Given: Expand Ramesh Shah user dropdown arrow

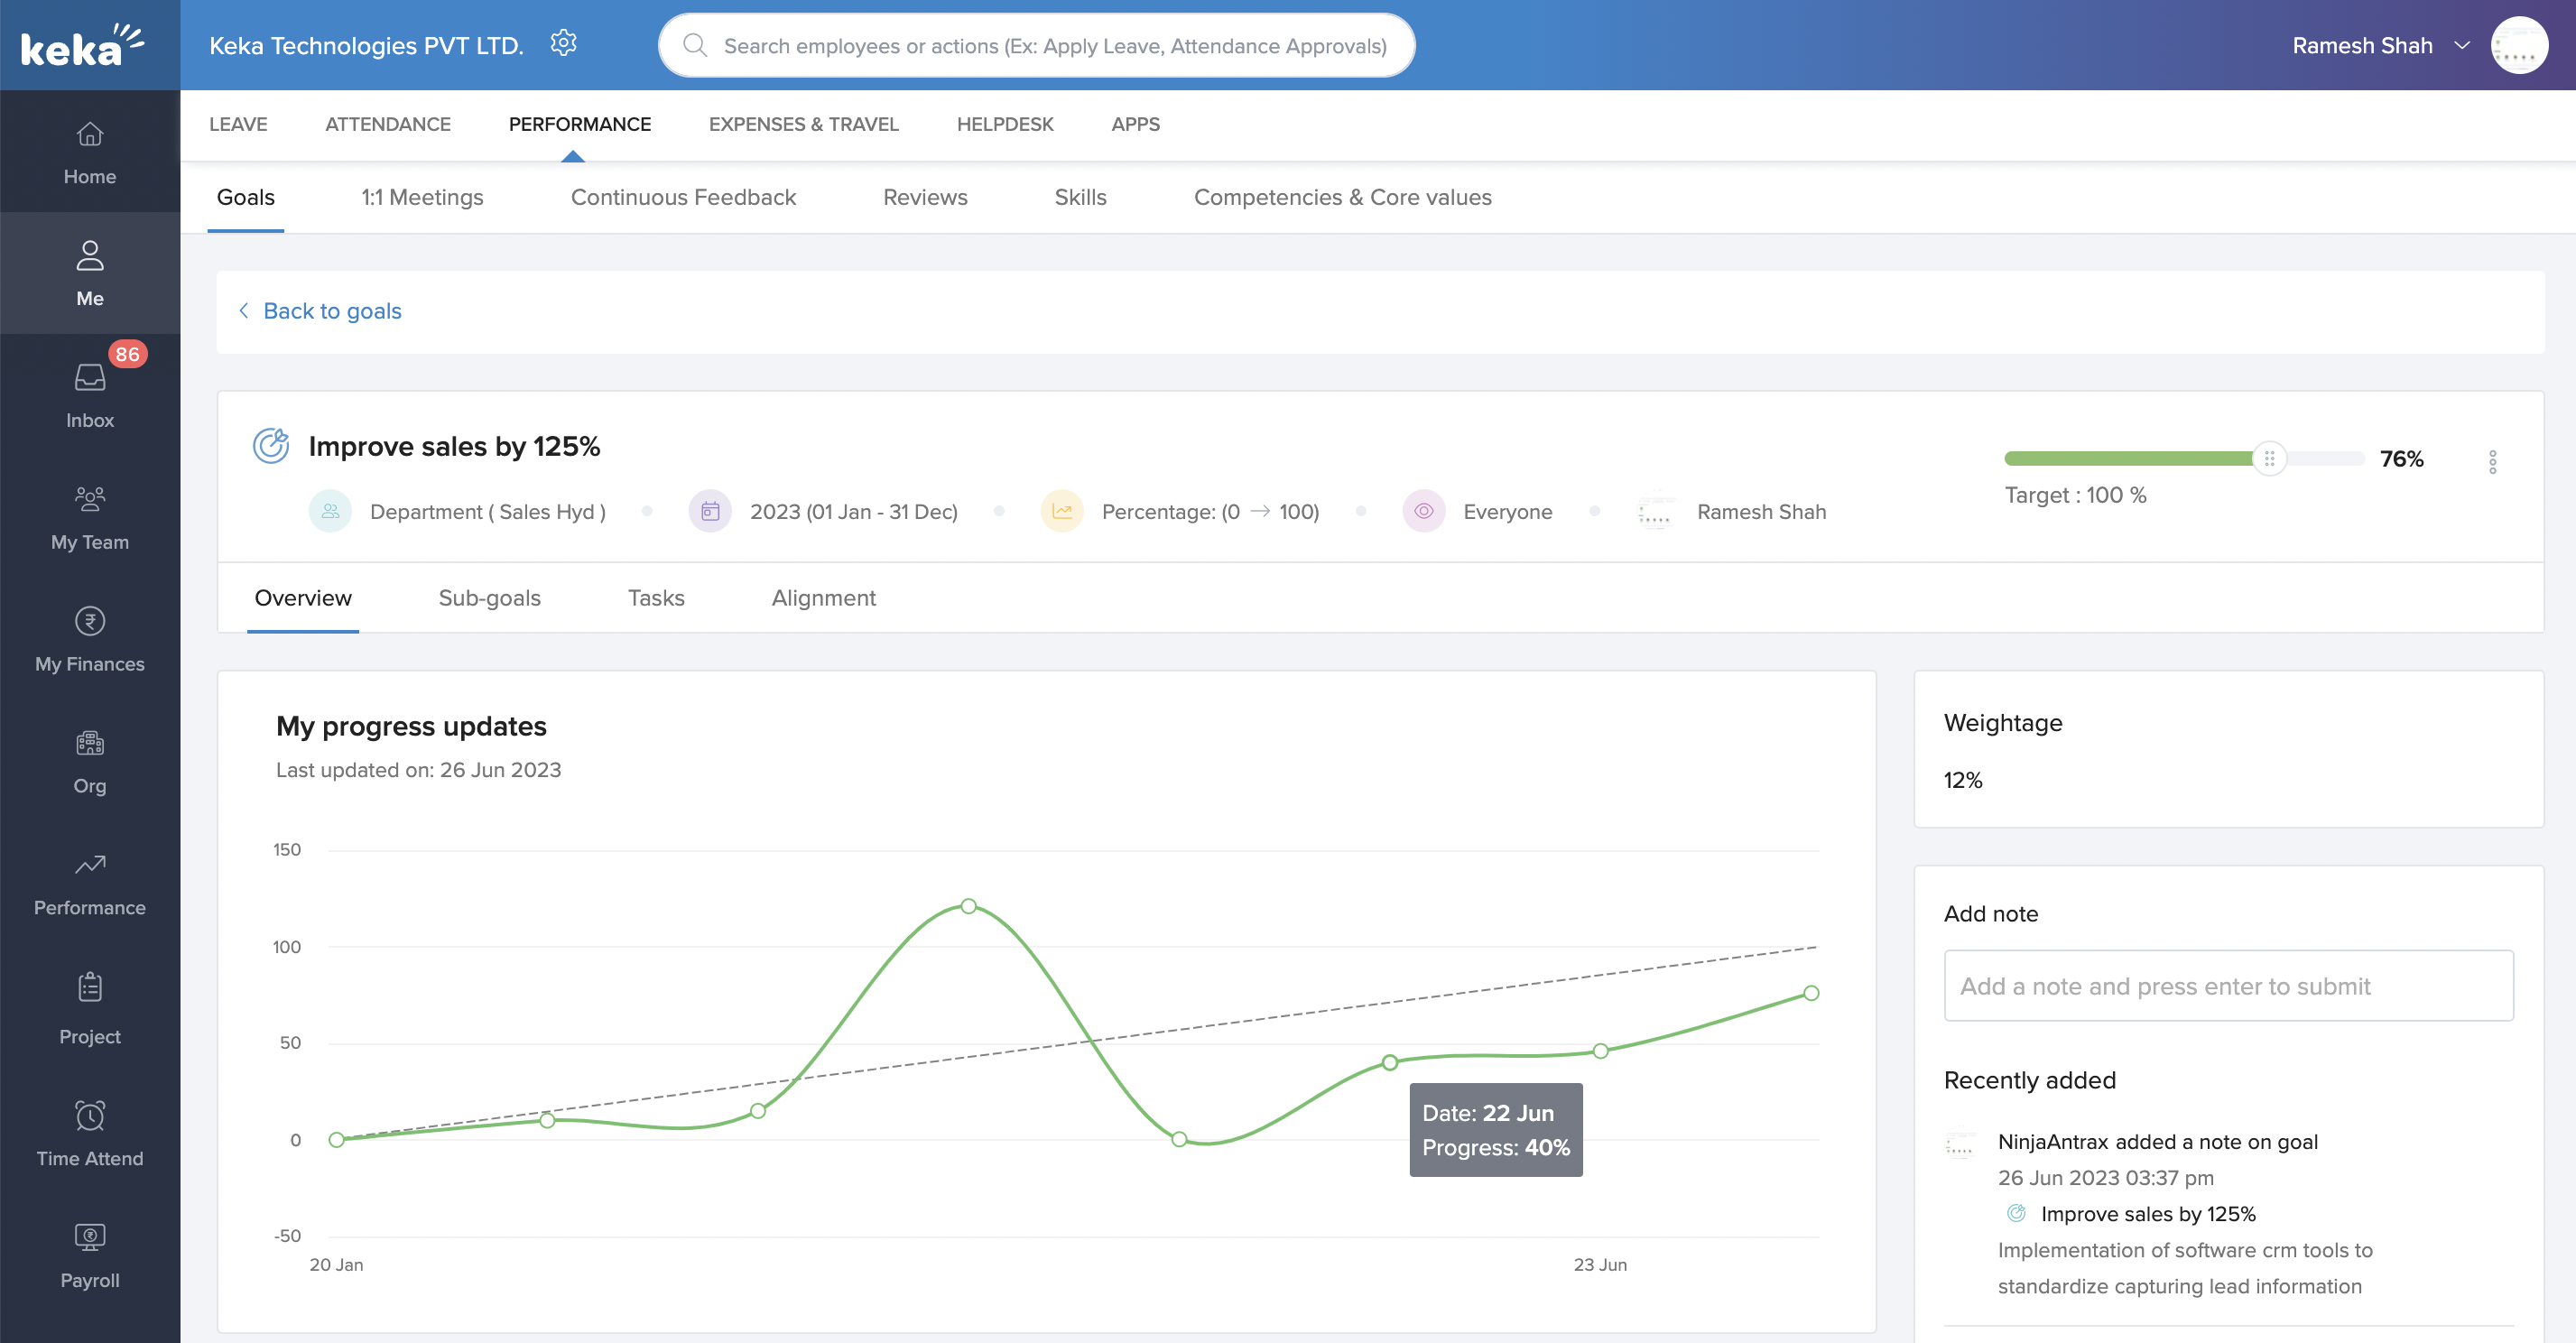Looking at the screenshot, I should pos(2462,46).
